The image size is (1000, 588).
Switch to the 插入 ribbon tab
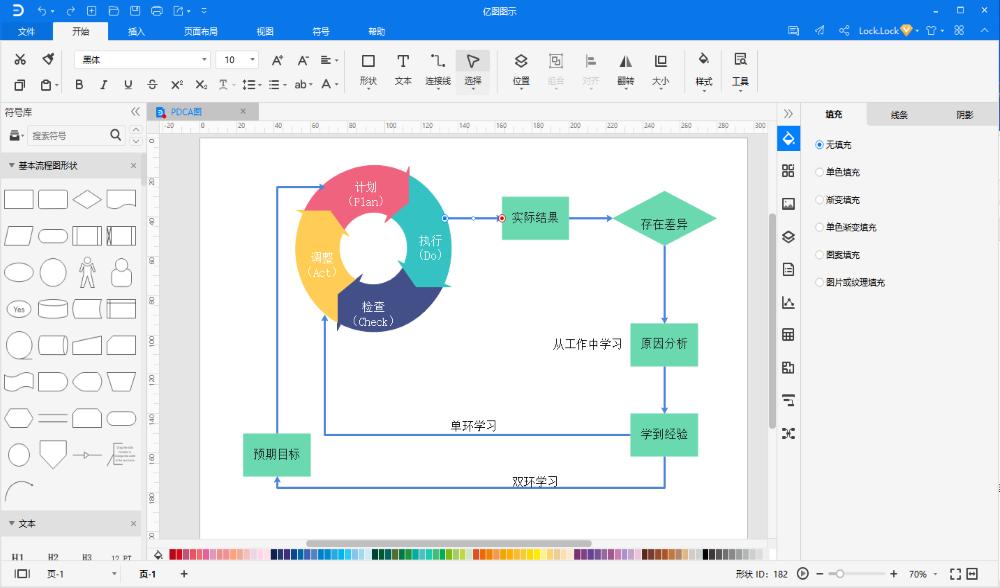[x=136, y=31]
